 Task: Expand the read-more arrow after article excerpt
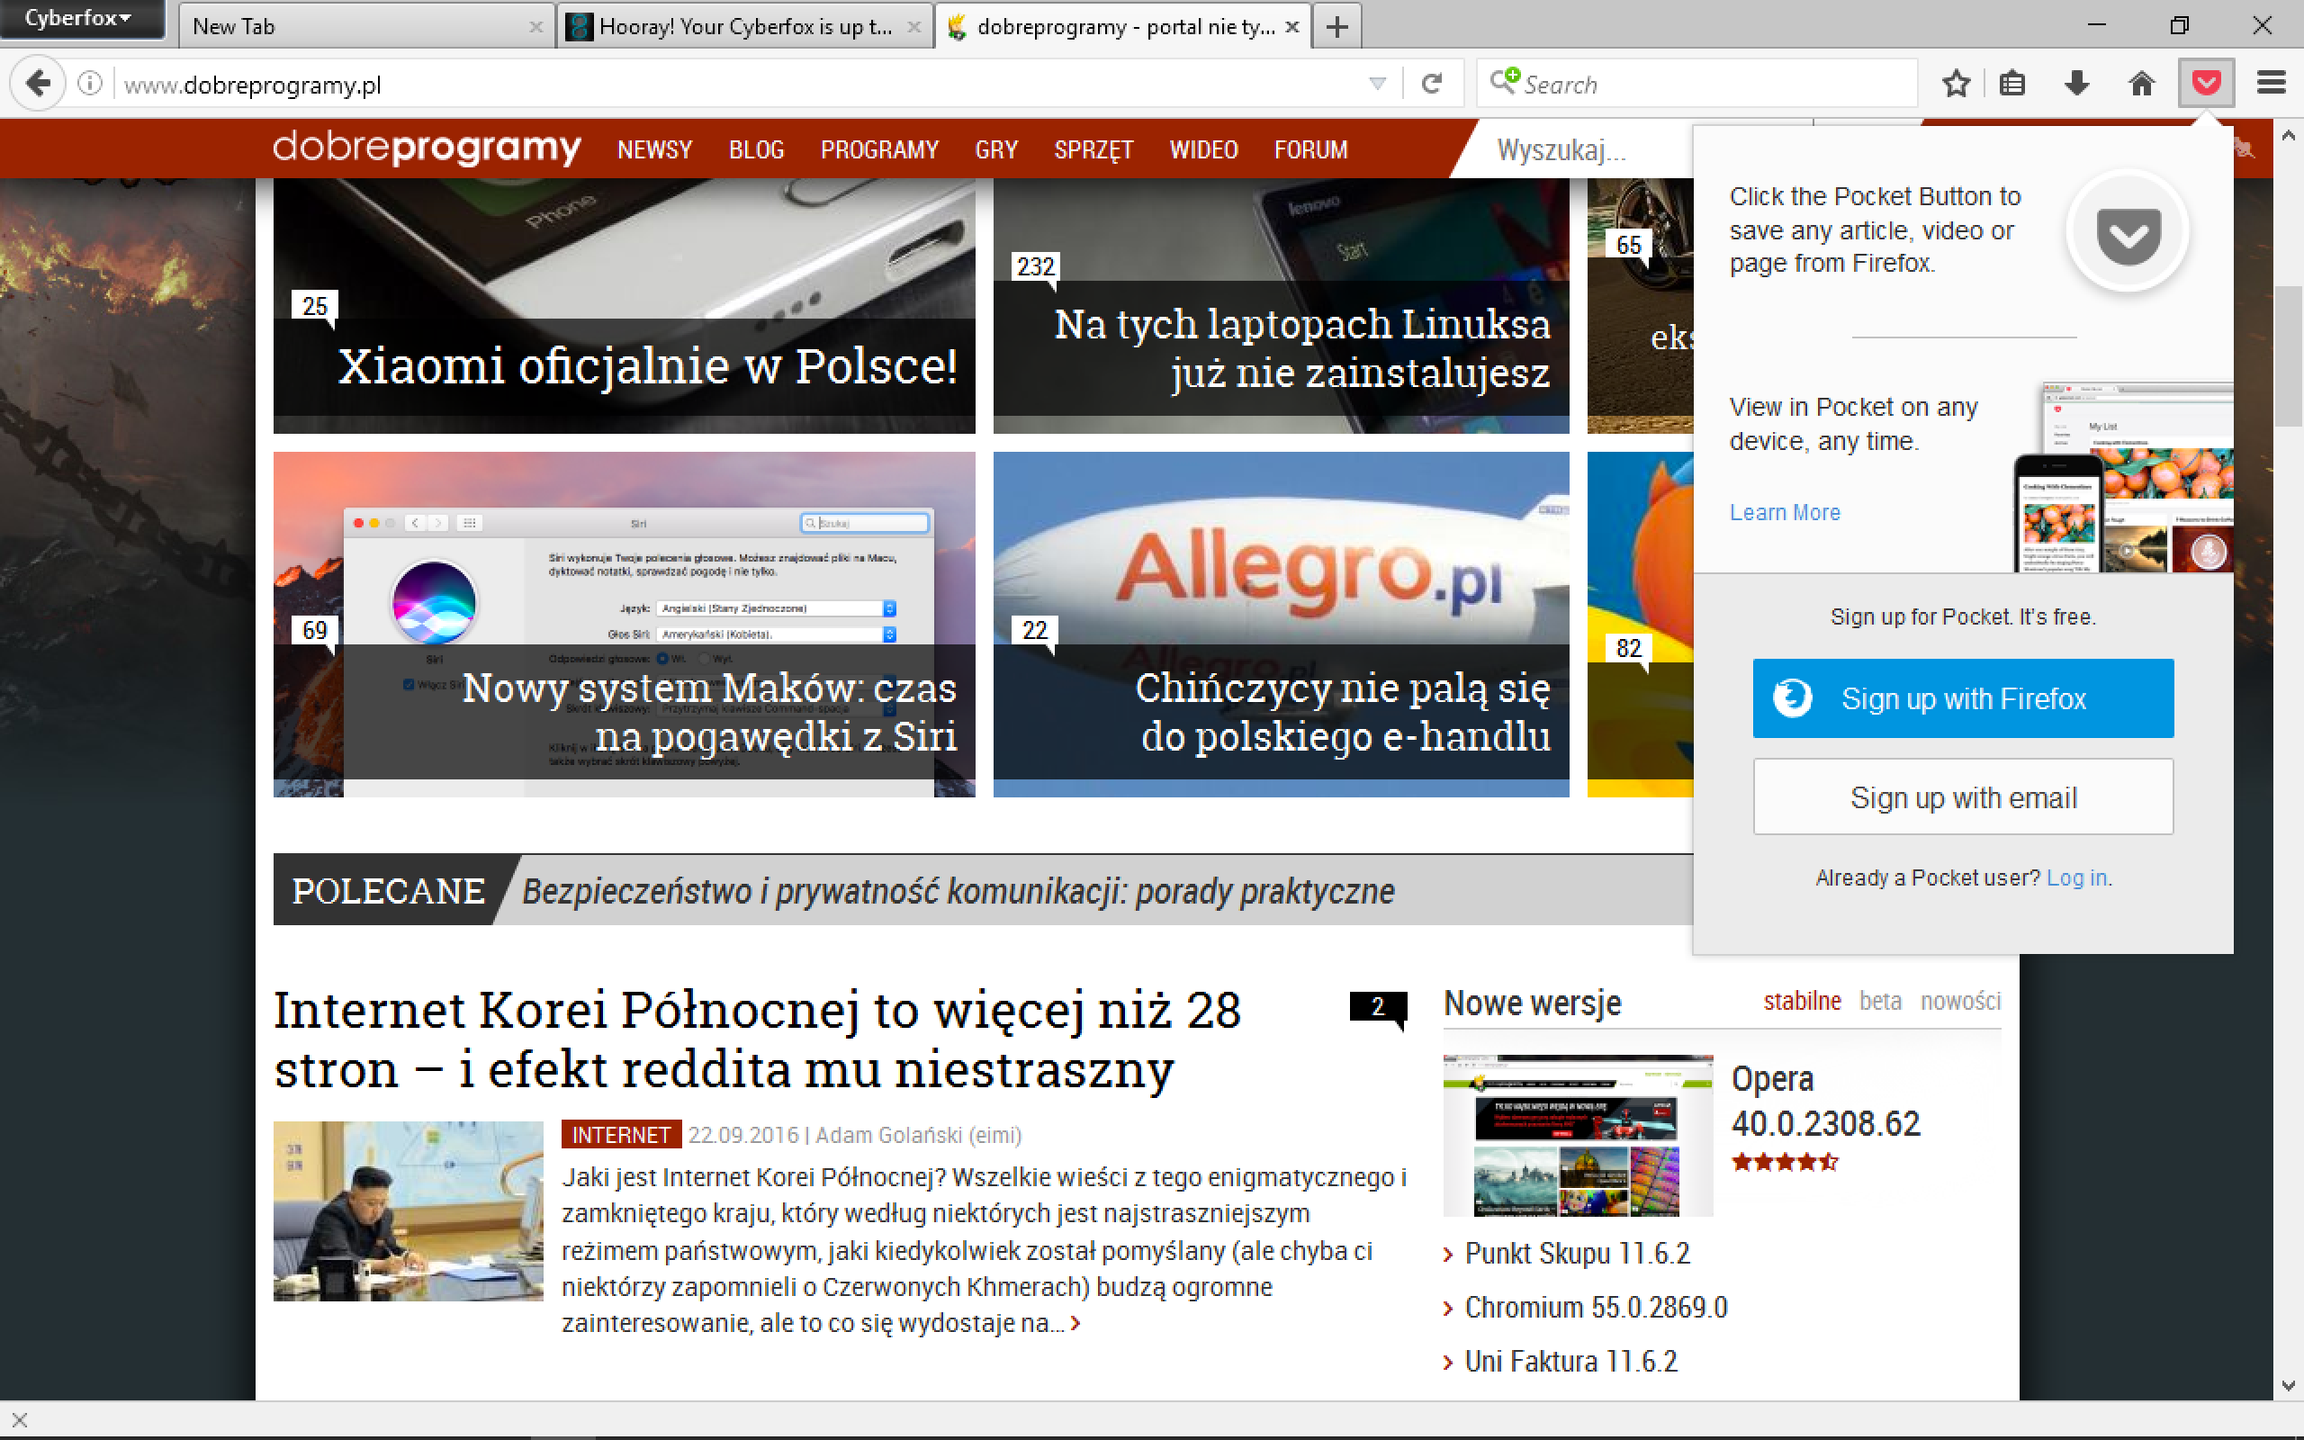coord(1075,1323)
